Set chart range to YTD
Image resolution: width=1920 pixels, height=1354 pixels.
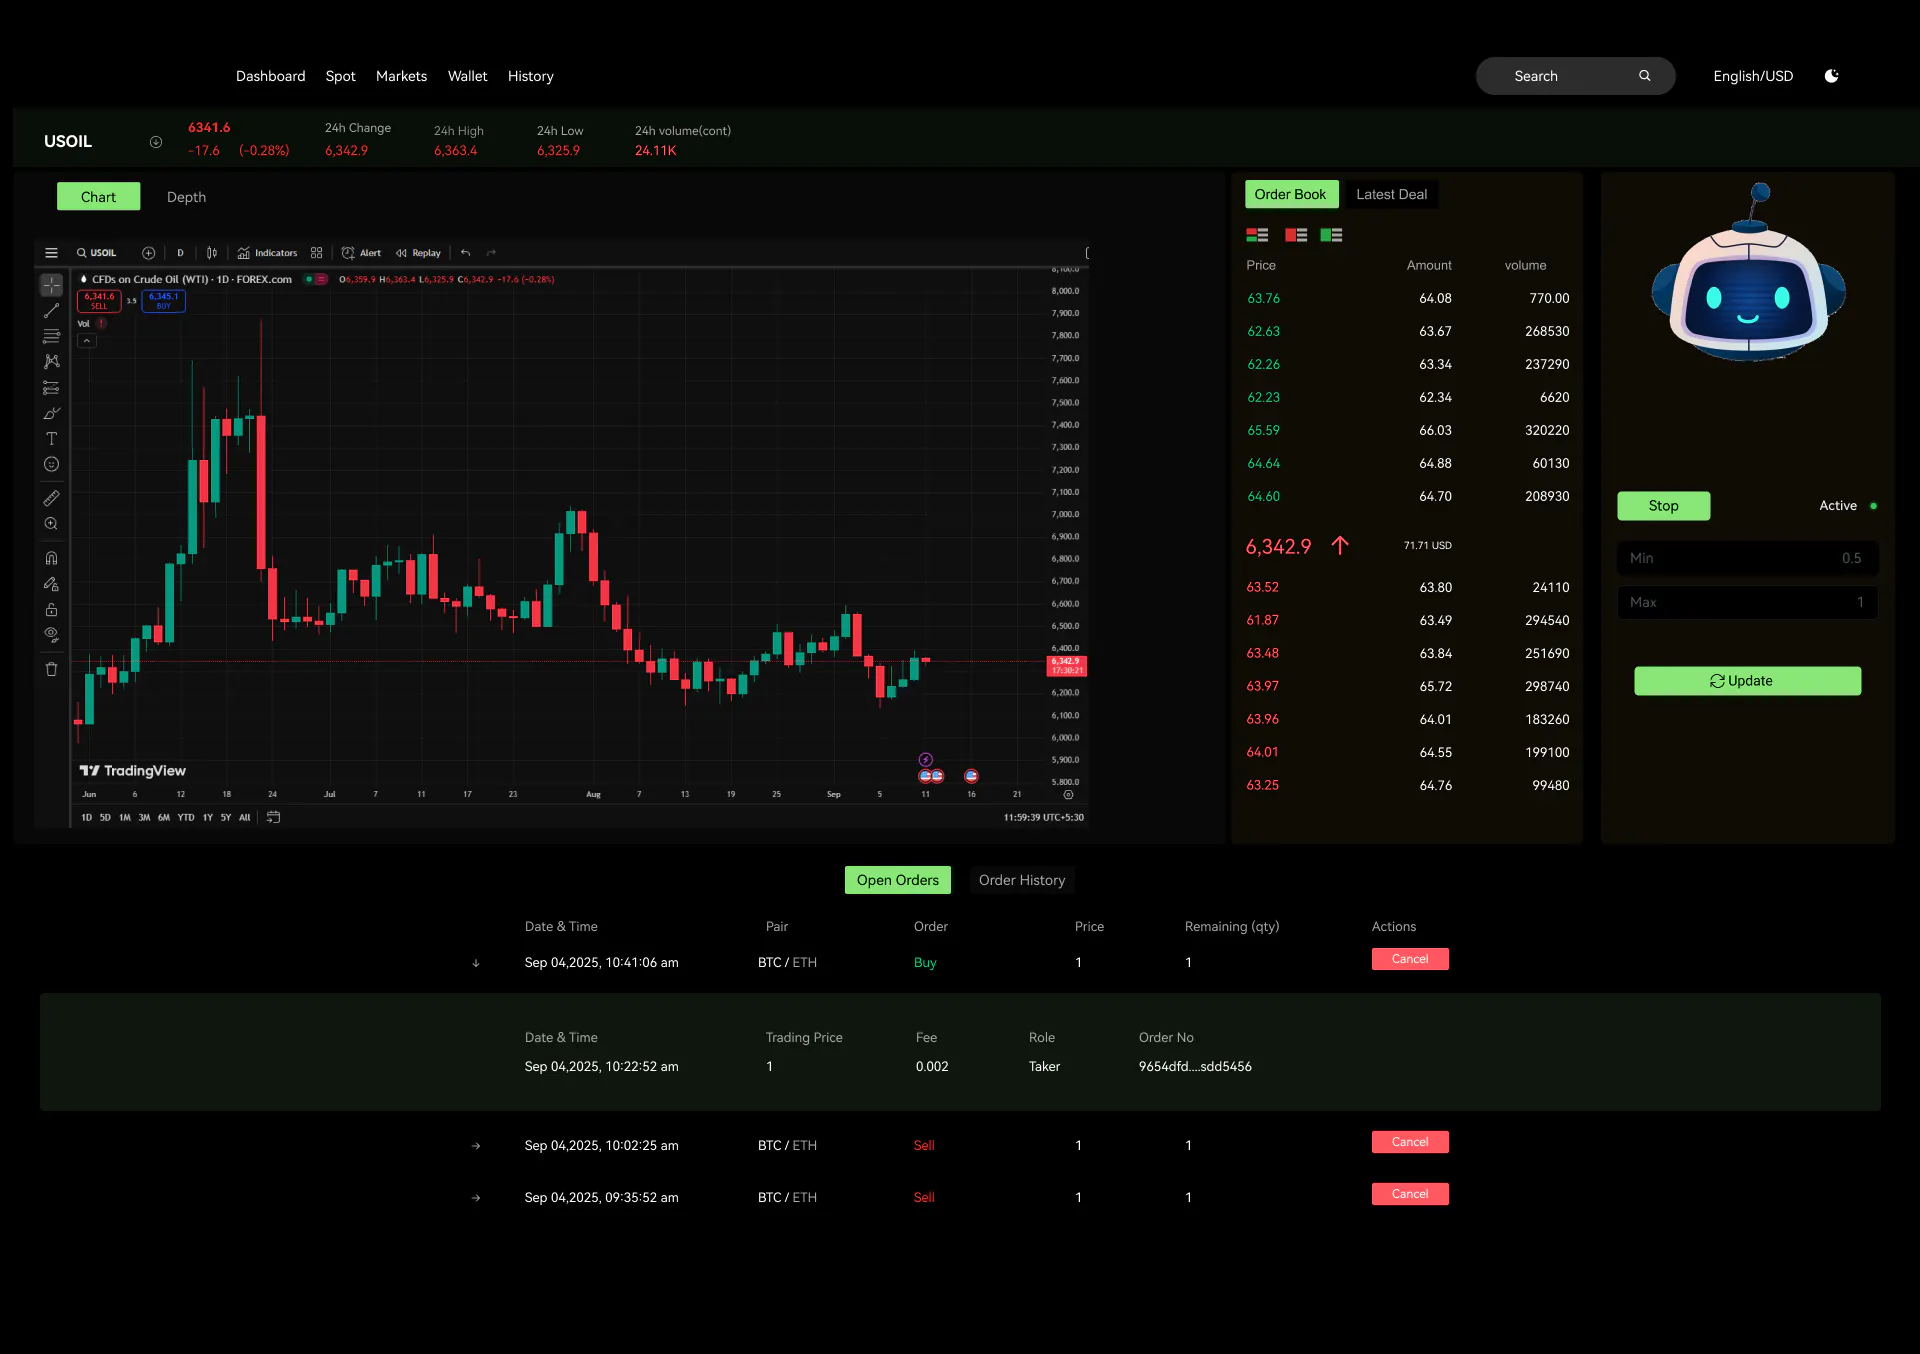pos(186,817)
